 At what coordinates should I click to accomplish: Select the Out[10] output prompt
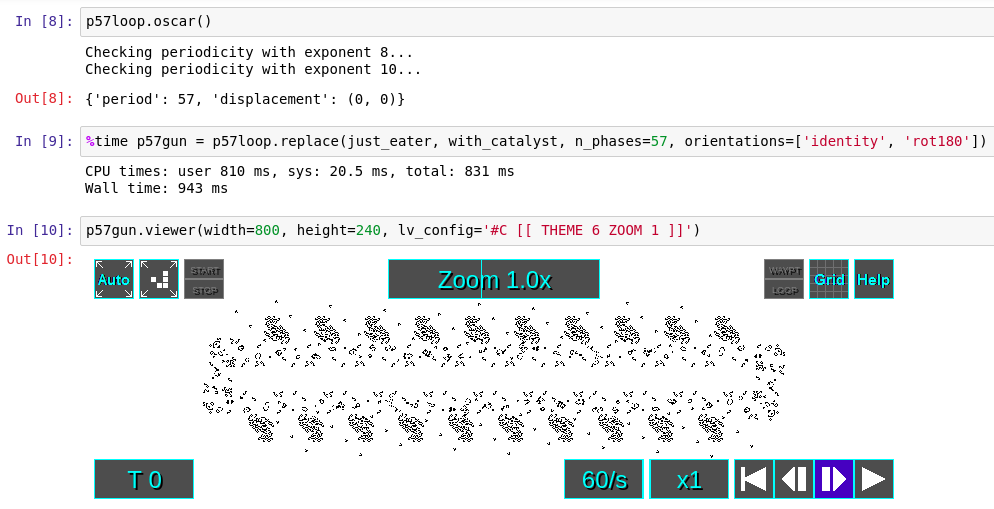40,259
